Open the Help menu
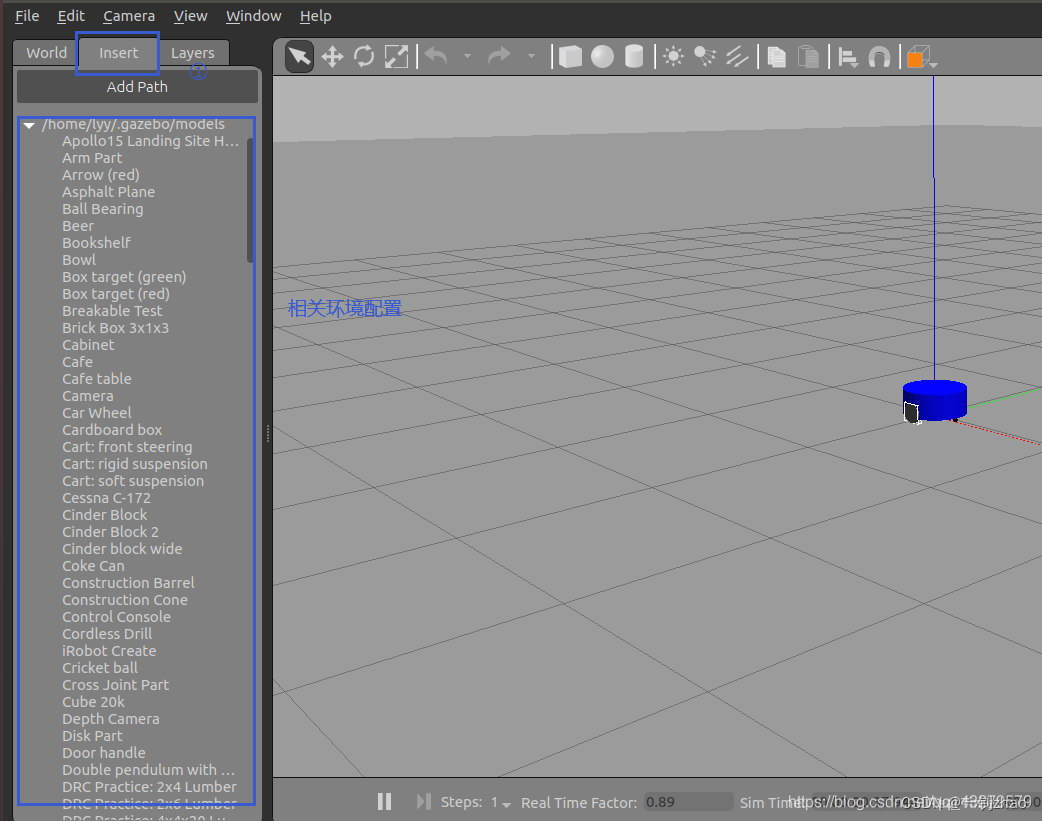1042x821 pixels. pyautogui.click(x=316, y=15)
